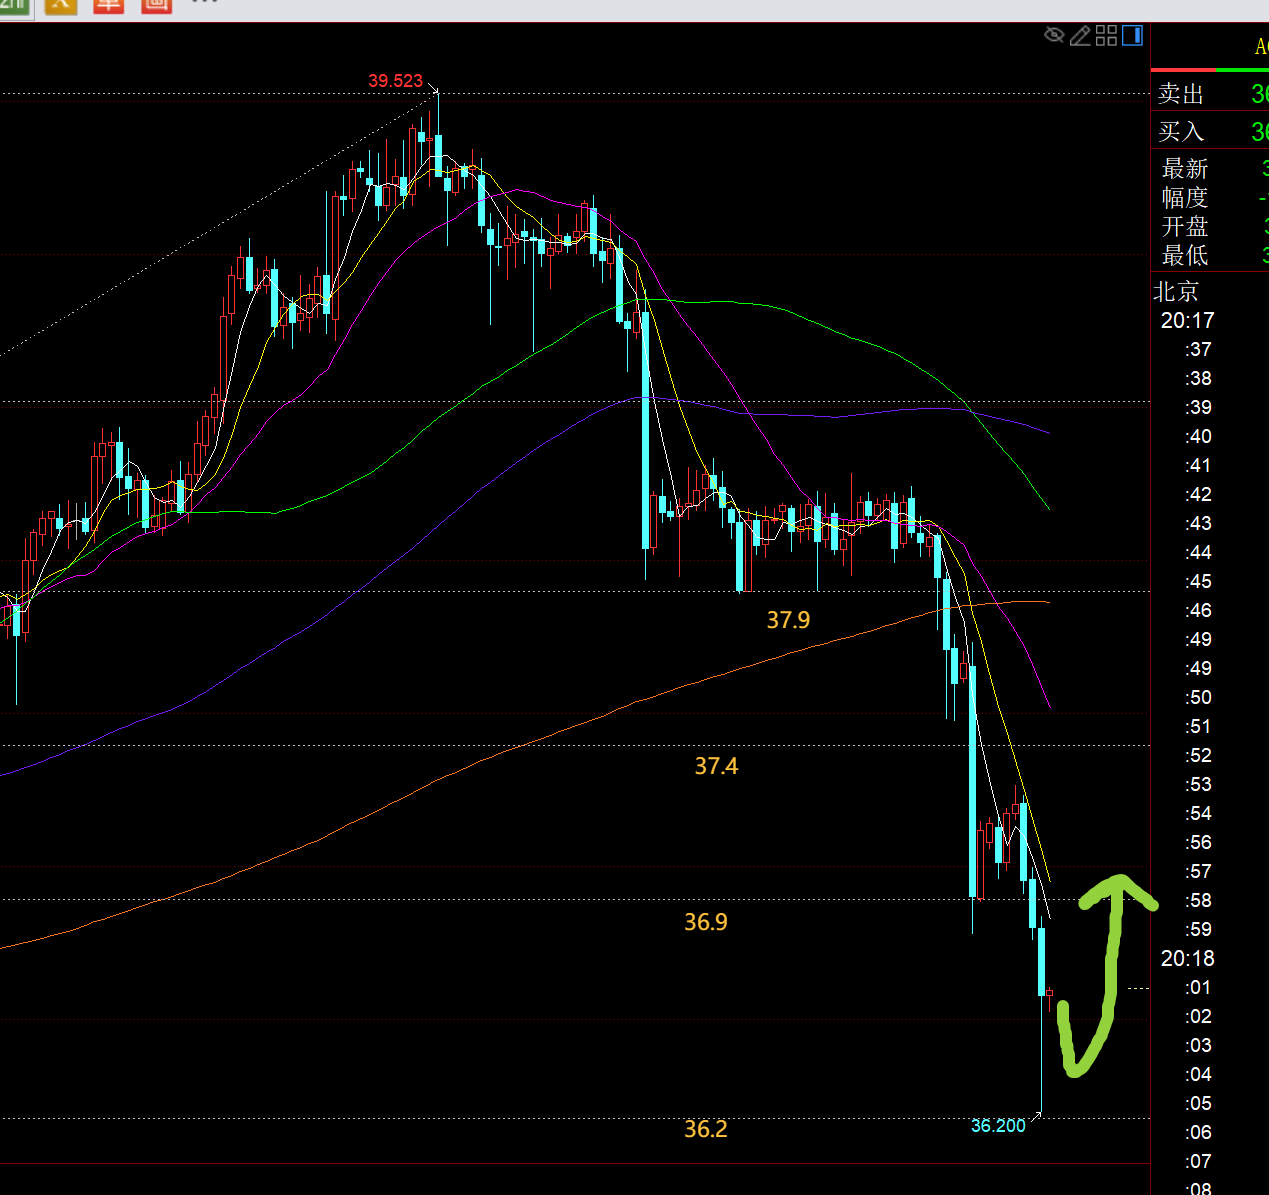
Task: Click the 北京 time column header
Action: pyautogui.click(x=1176, y=292)
